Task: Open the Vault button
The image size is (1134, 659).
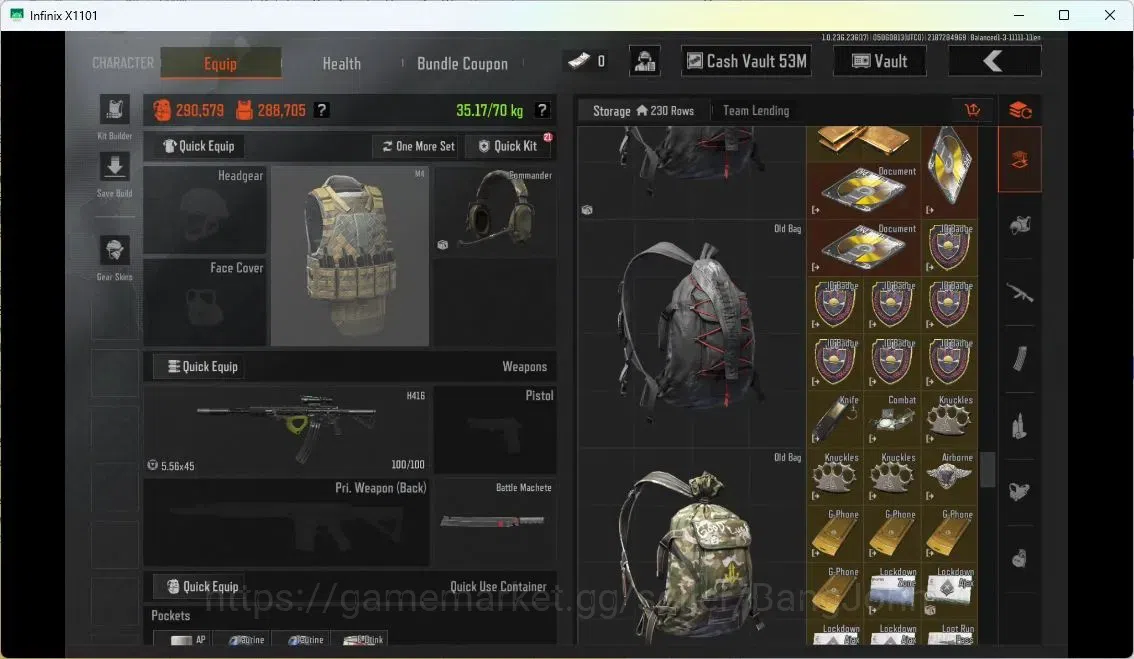Action: [879, 61]
